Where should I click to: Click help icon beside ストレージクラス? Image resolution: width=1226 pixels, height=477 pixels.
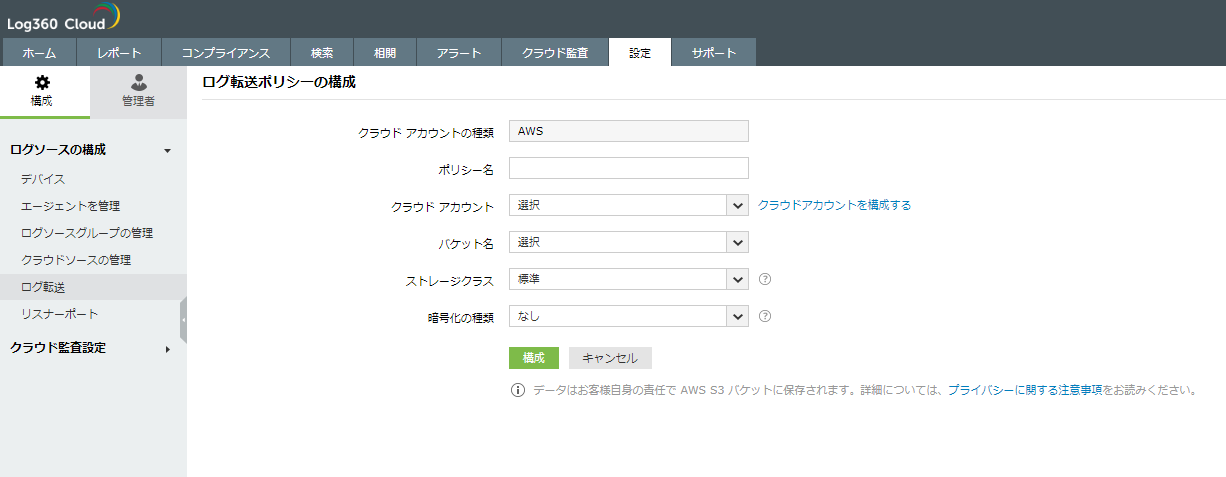pyautogui.click(x=765, y=279)
